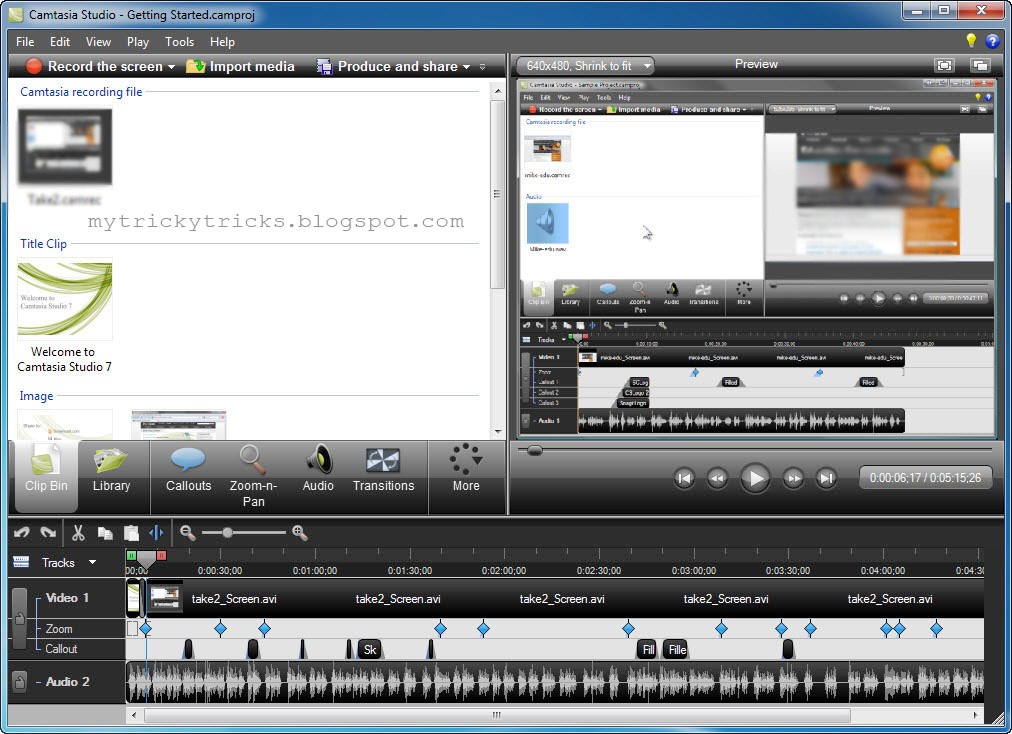Click the redo icon on timeline toolbar
Viewport: 1012px width, 734px height.
[48, 533]
